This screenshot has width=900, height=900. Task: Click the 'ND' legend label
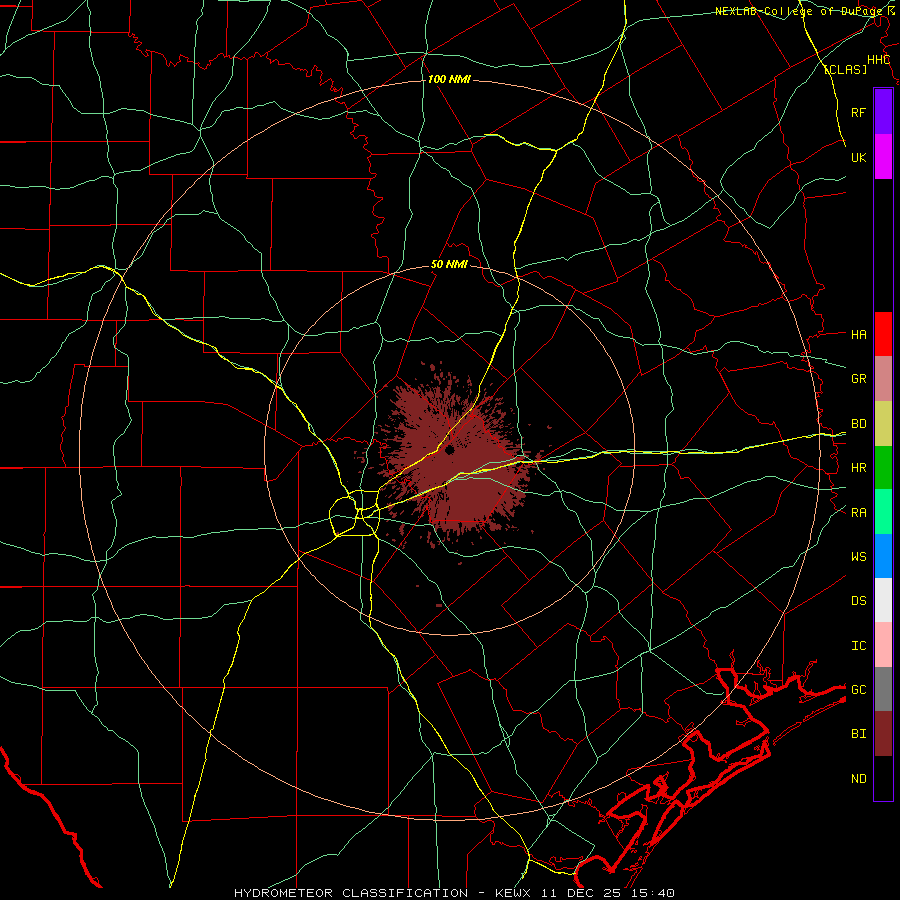[x=858, y=779]
